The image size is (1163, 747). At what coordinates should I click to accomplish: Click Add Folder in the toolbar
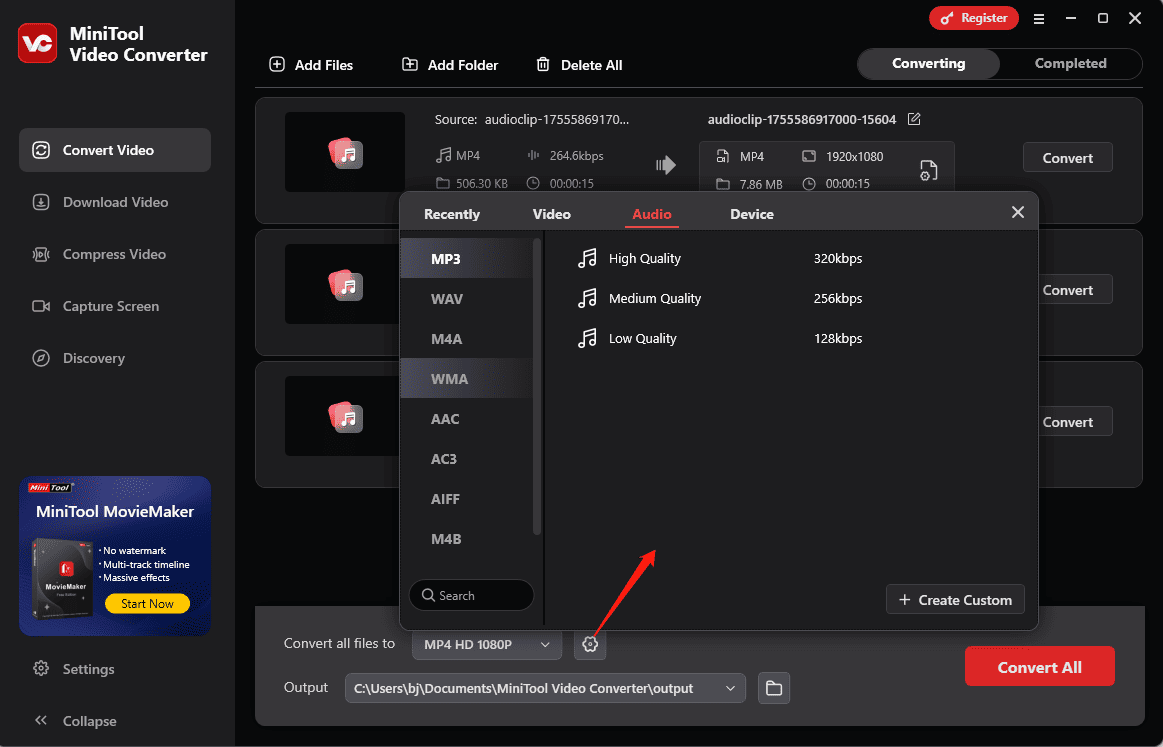coord(449,65)
